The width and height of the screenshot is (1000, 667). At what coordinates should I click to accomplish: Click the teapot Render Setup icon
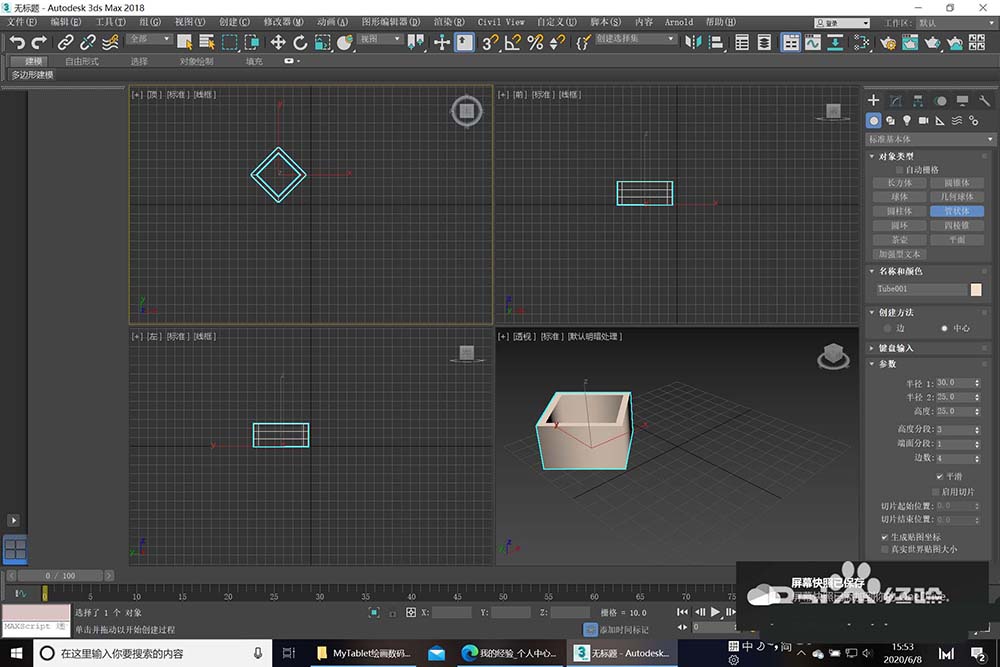click(887, 42)
